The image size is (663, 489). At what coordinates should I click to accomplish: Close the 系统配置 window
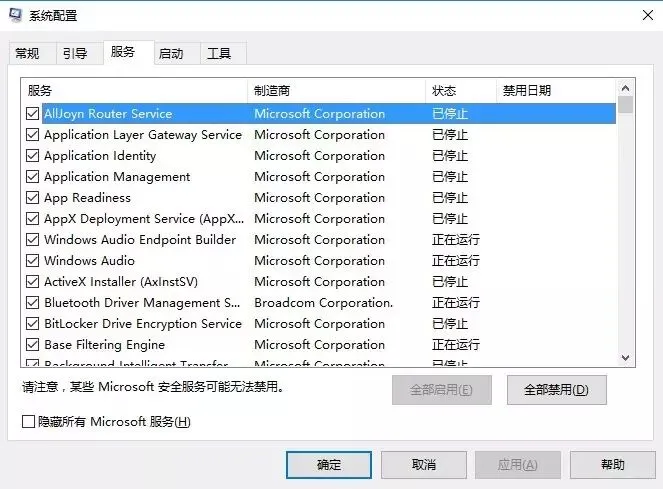click(x=648, y=16)
